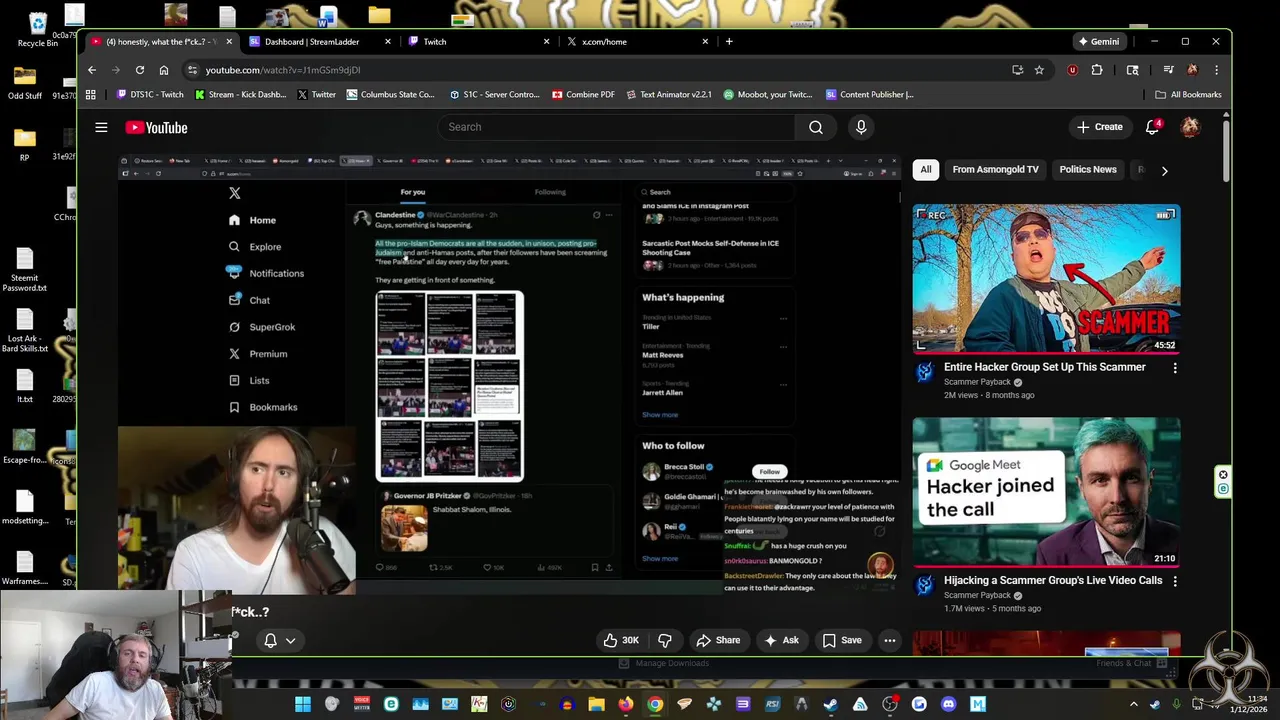The height and width of the screenshot is (720, 1280).
Task: Open the Text Animator v2.2.1 bookmark
Action: pos(668,95)
